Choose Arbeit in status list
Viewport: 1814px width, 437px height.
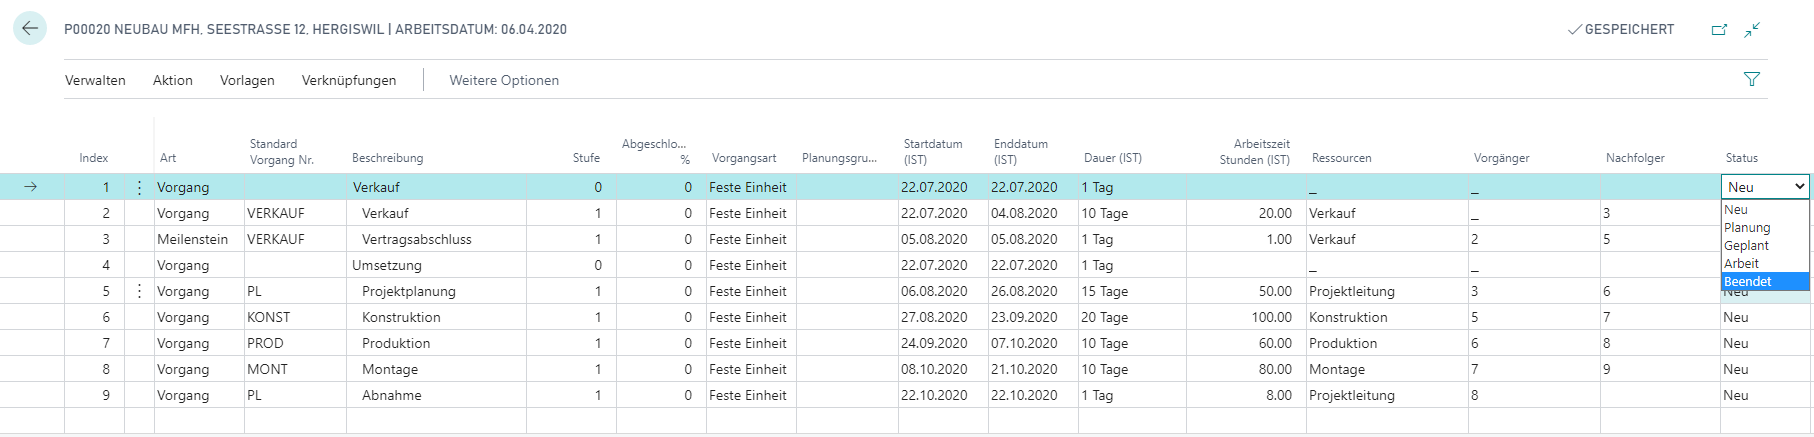[1765, 264]
